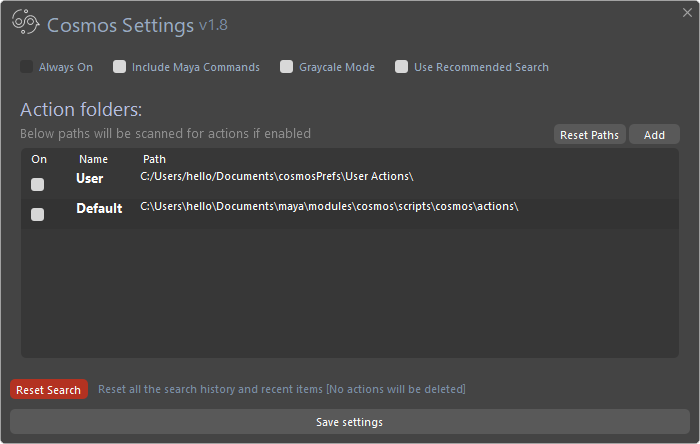Click the Action folders heading

click(81, 109)
